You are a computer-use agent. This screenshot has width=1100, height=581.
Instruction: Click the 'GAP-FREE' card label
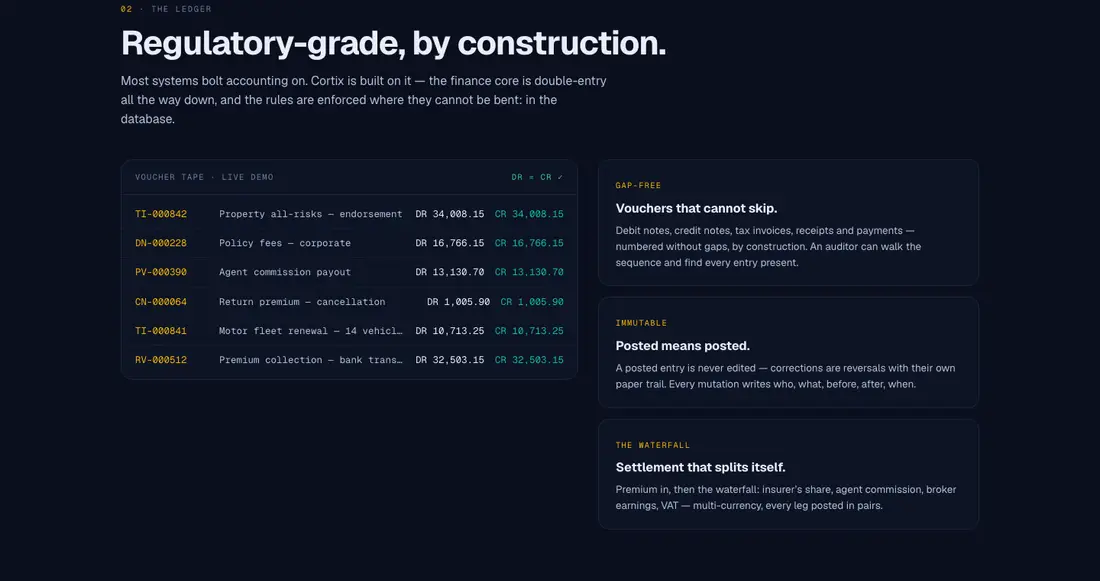click(638, 186)
